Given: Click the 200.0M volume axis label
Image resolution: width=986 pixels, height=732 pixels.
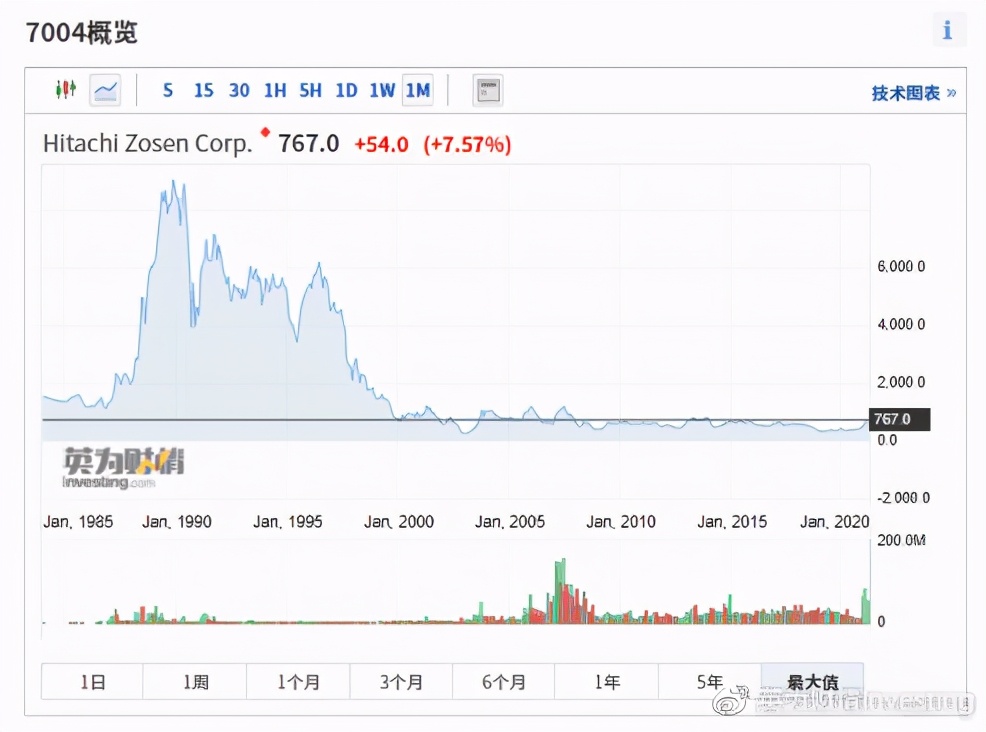Looking at the screenshot, I should (x=901, y=541).
